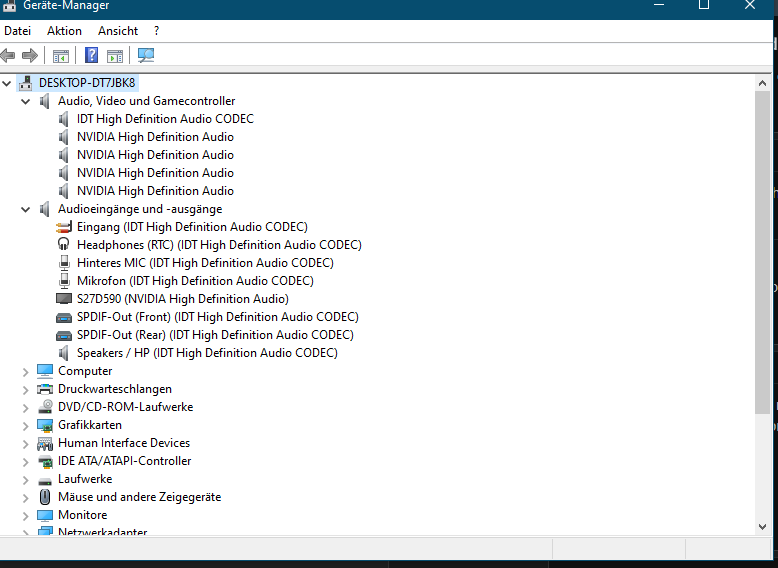Click the vertical scrollbar thumb
Screen dimensions: 778x568
tap(763, 252)
